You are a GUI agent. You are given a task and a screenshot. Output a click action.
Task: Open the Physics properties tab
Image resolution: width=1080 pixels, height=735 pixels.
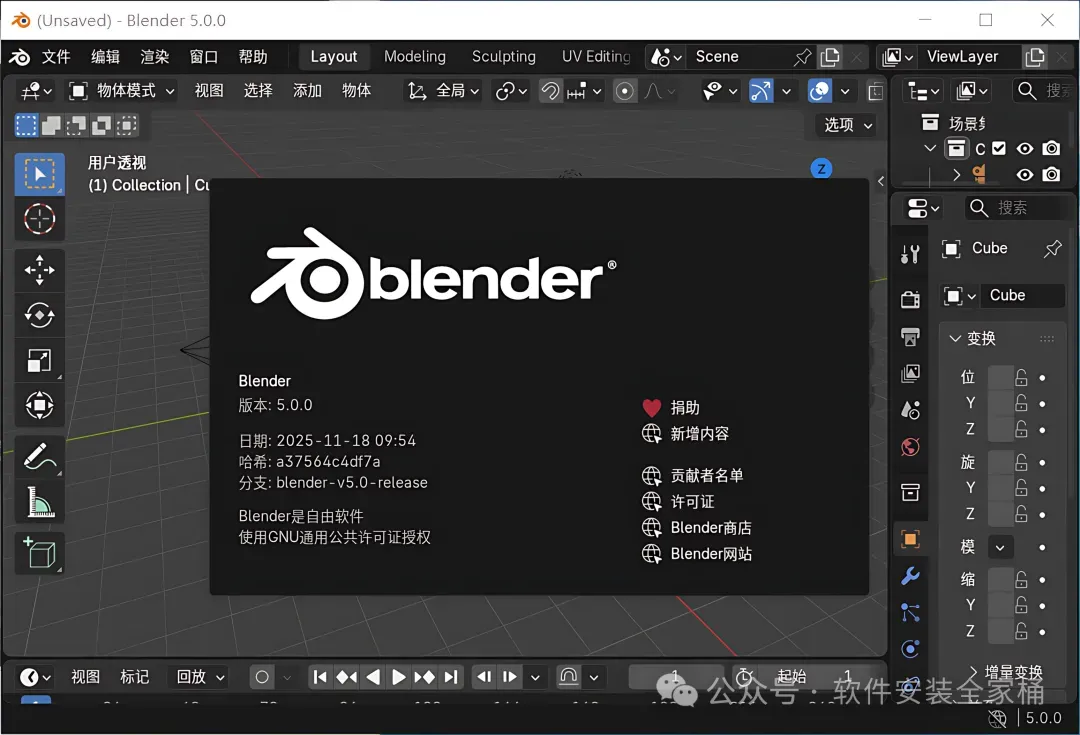[x=910, y=649]
